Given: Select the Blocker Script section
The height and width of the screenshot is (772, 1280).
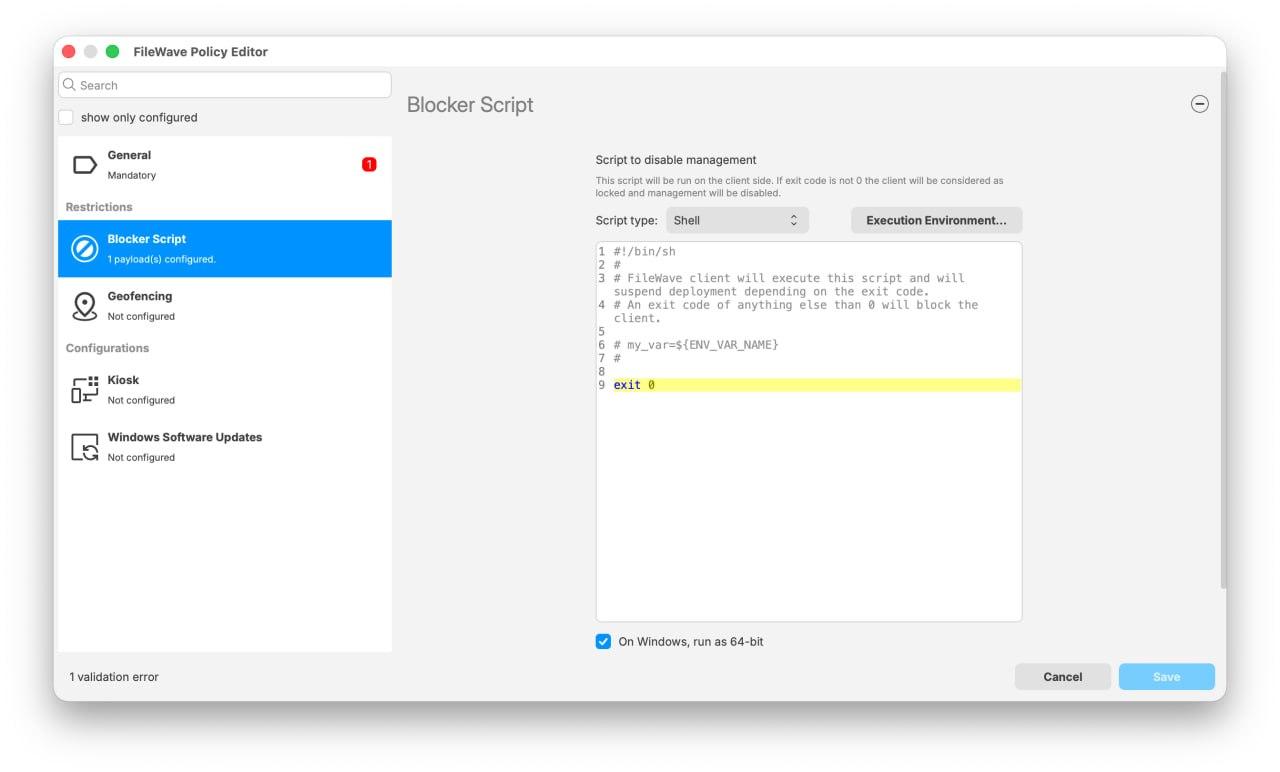Looking at the screenshot, I should coord(225,248).
